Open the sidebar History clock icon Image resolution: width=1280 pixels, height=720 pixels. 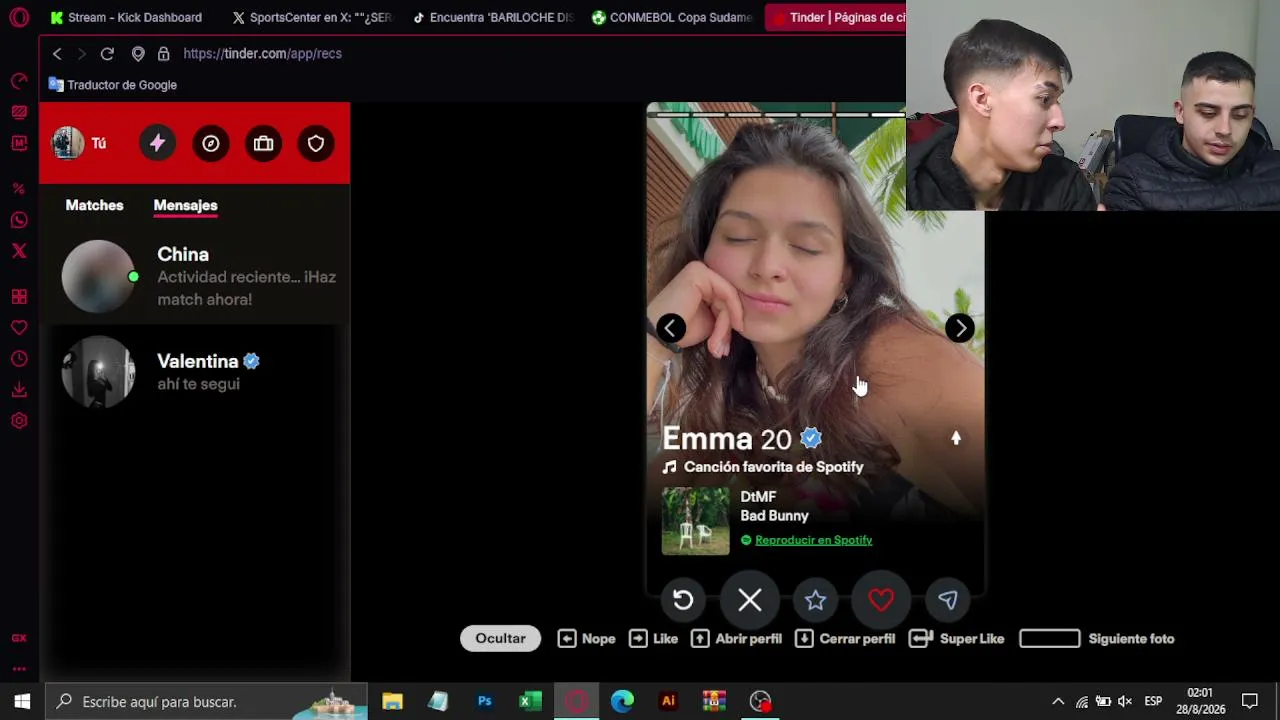[x=19, y=359]
